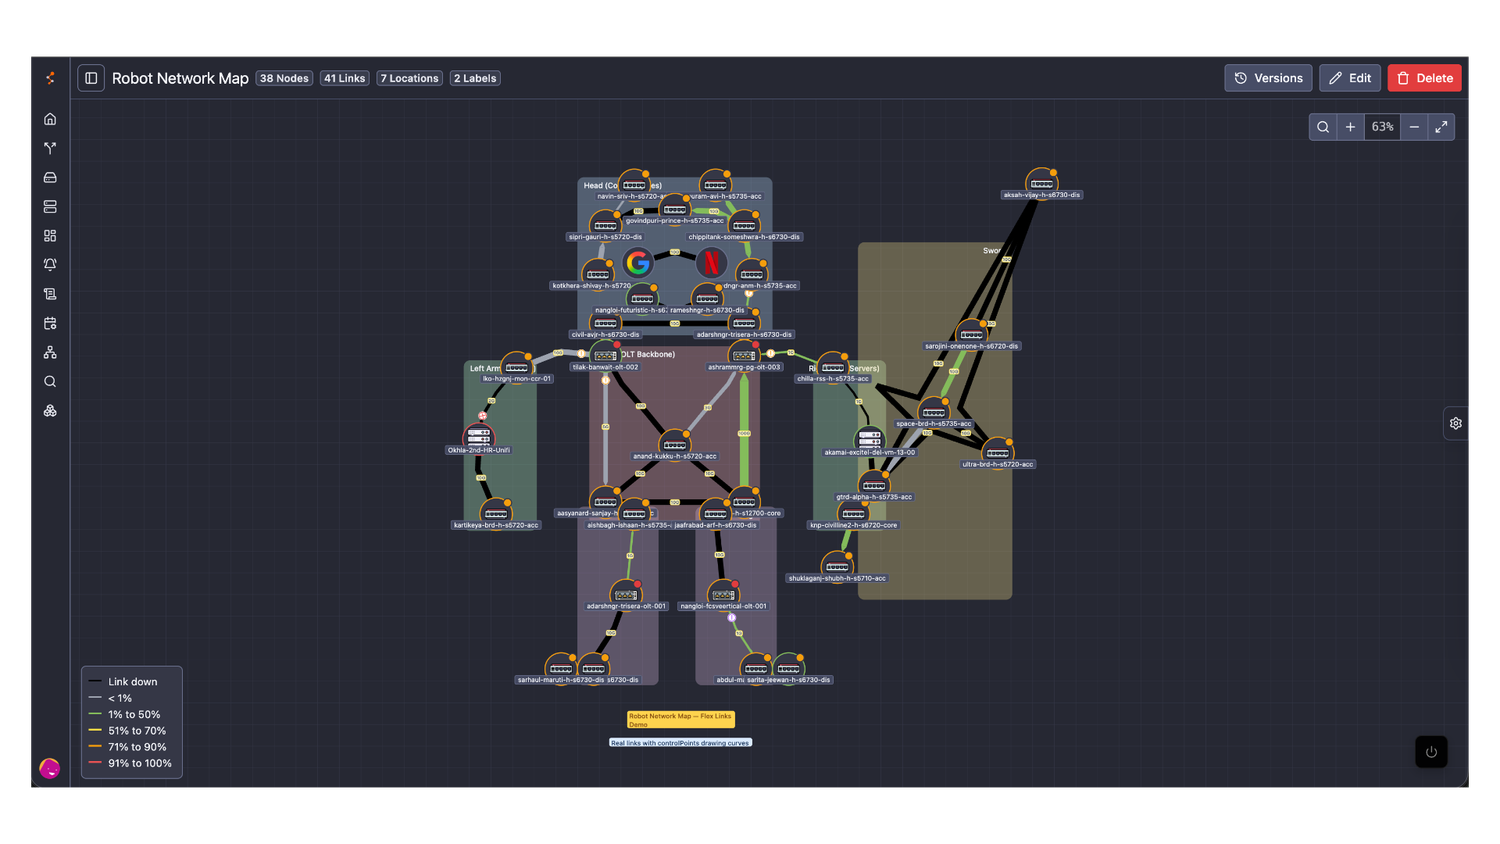
Task: Enter fullscreen with the expand arrows button
Action: pyautogui.click(x=1441, y=127)
